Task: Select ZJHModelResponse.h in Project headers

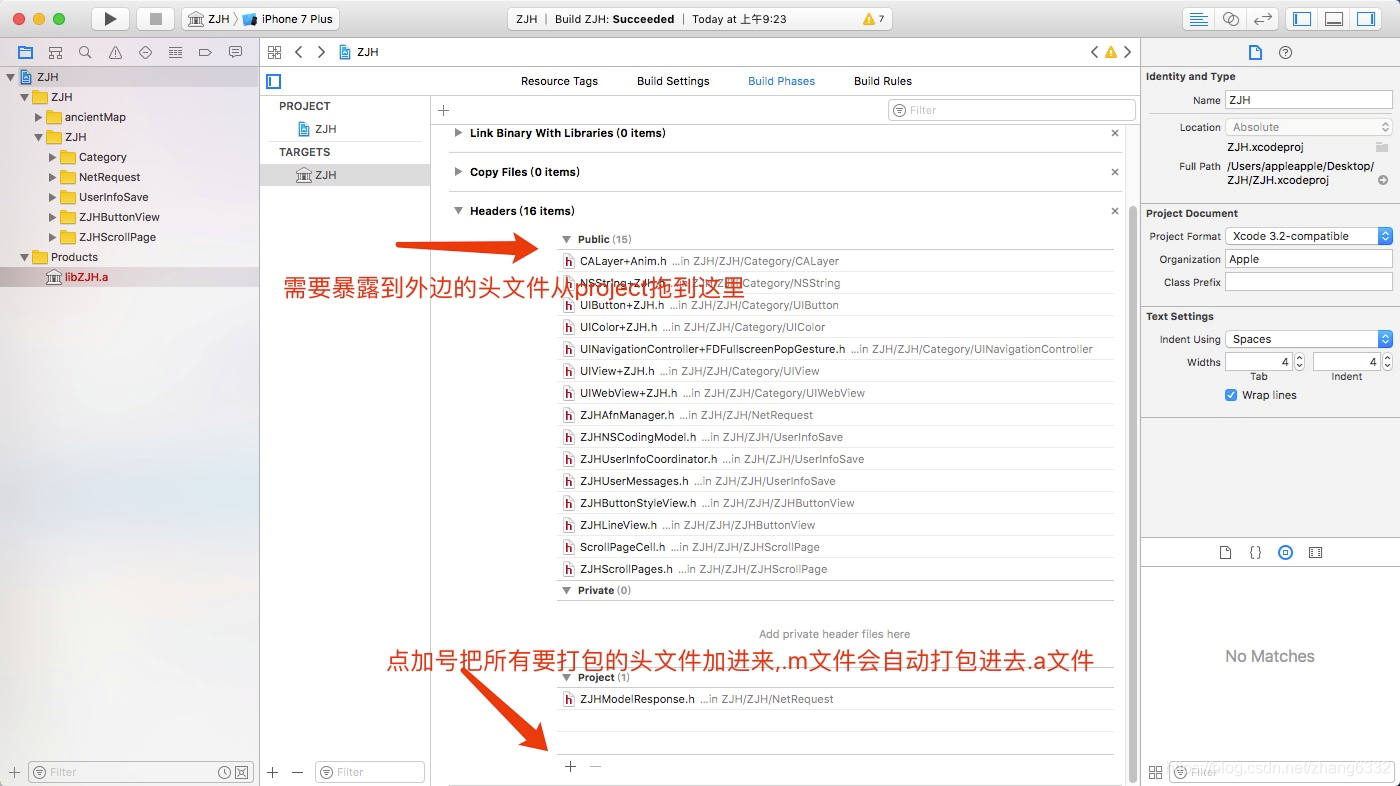Action: click(x=835, y=699)
